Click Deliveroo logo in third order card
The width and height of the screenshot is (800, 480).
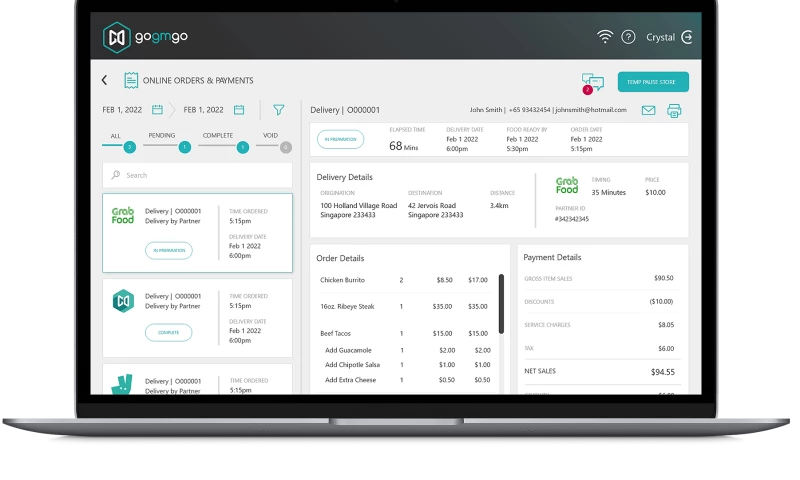coord(122,384)
